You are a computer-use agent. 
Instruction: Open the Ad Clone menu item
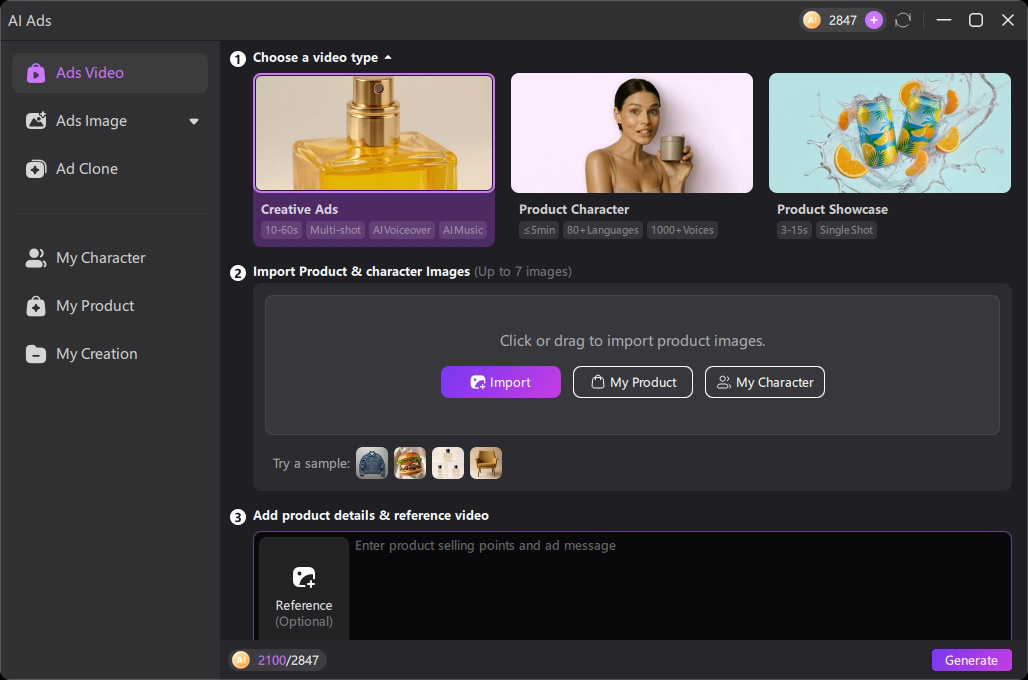pos(110,169)
